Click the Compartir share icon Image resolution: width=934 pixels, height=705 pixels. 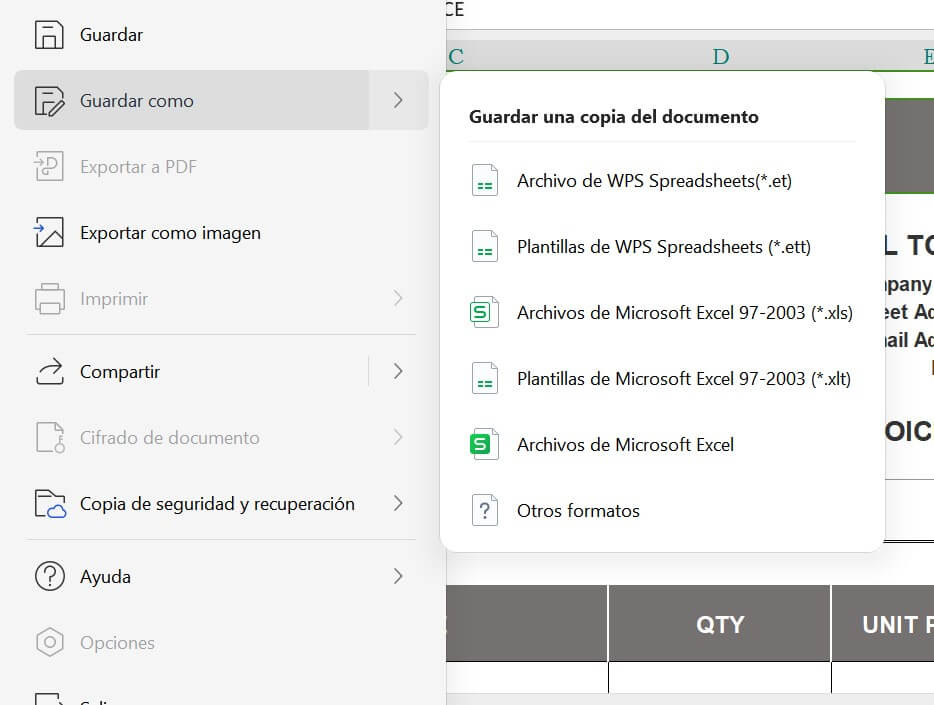(48, 371)
